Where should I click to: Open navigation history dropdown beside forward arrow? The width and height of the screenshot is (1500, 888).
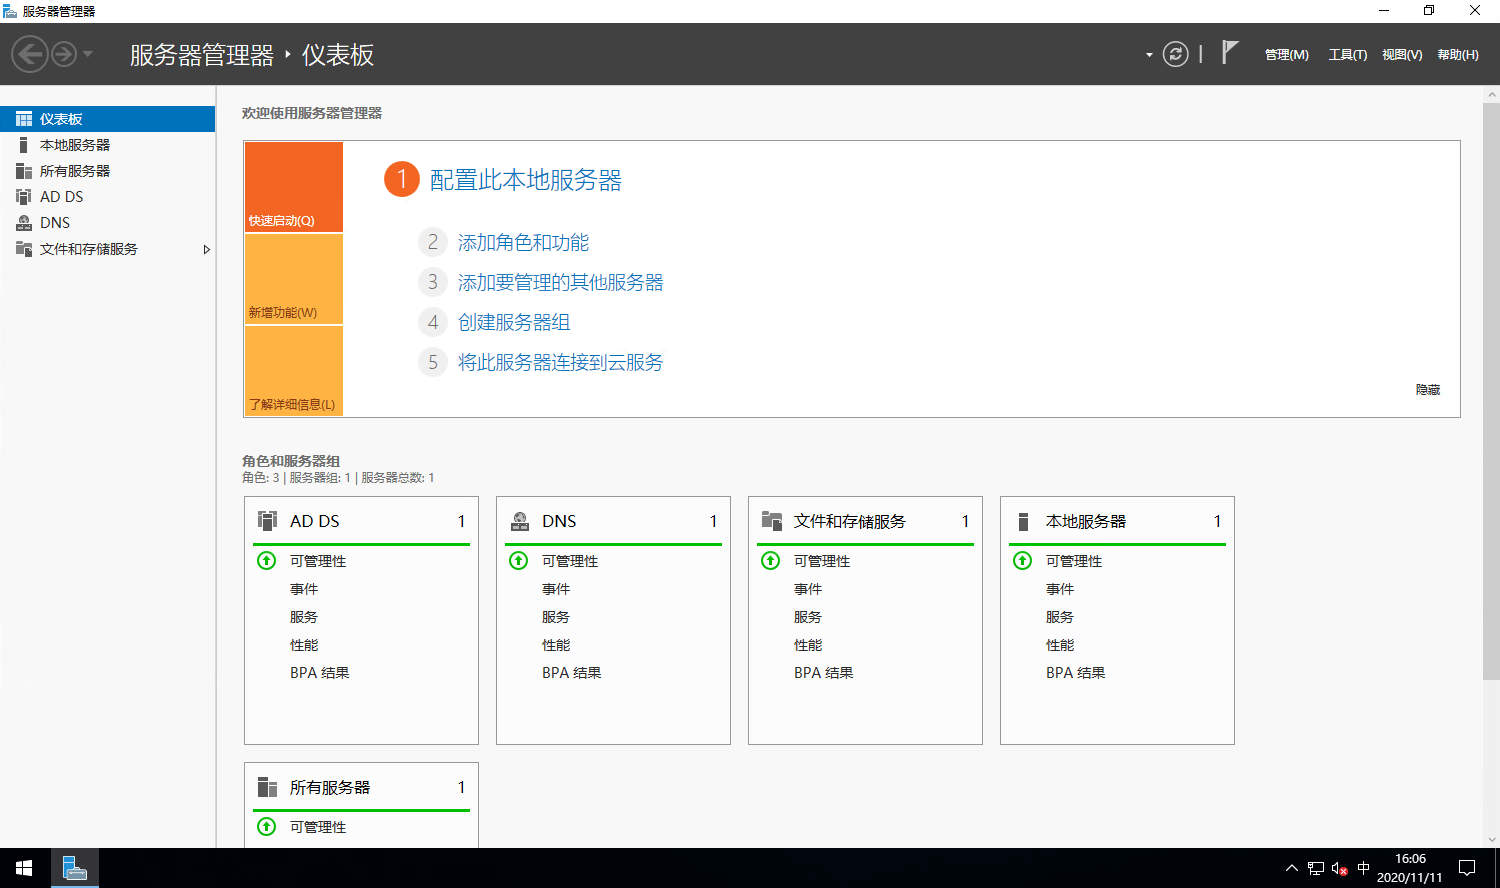[88, 54]
